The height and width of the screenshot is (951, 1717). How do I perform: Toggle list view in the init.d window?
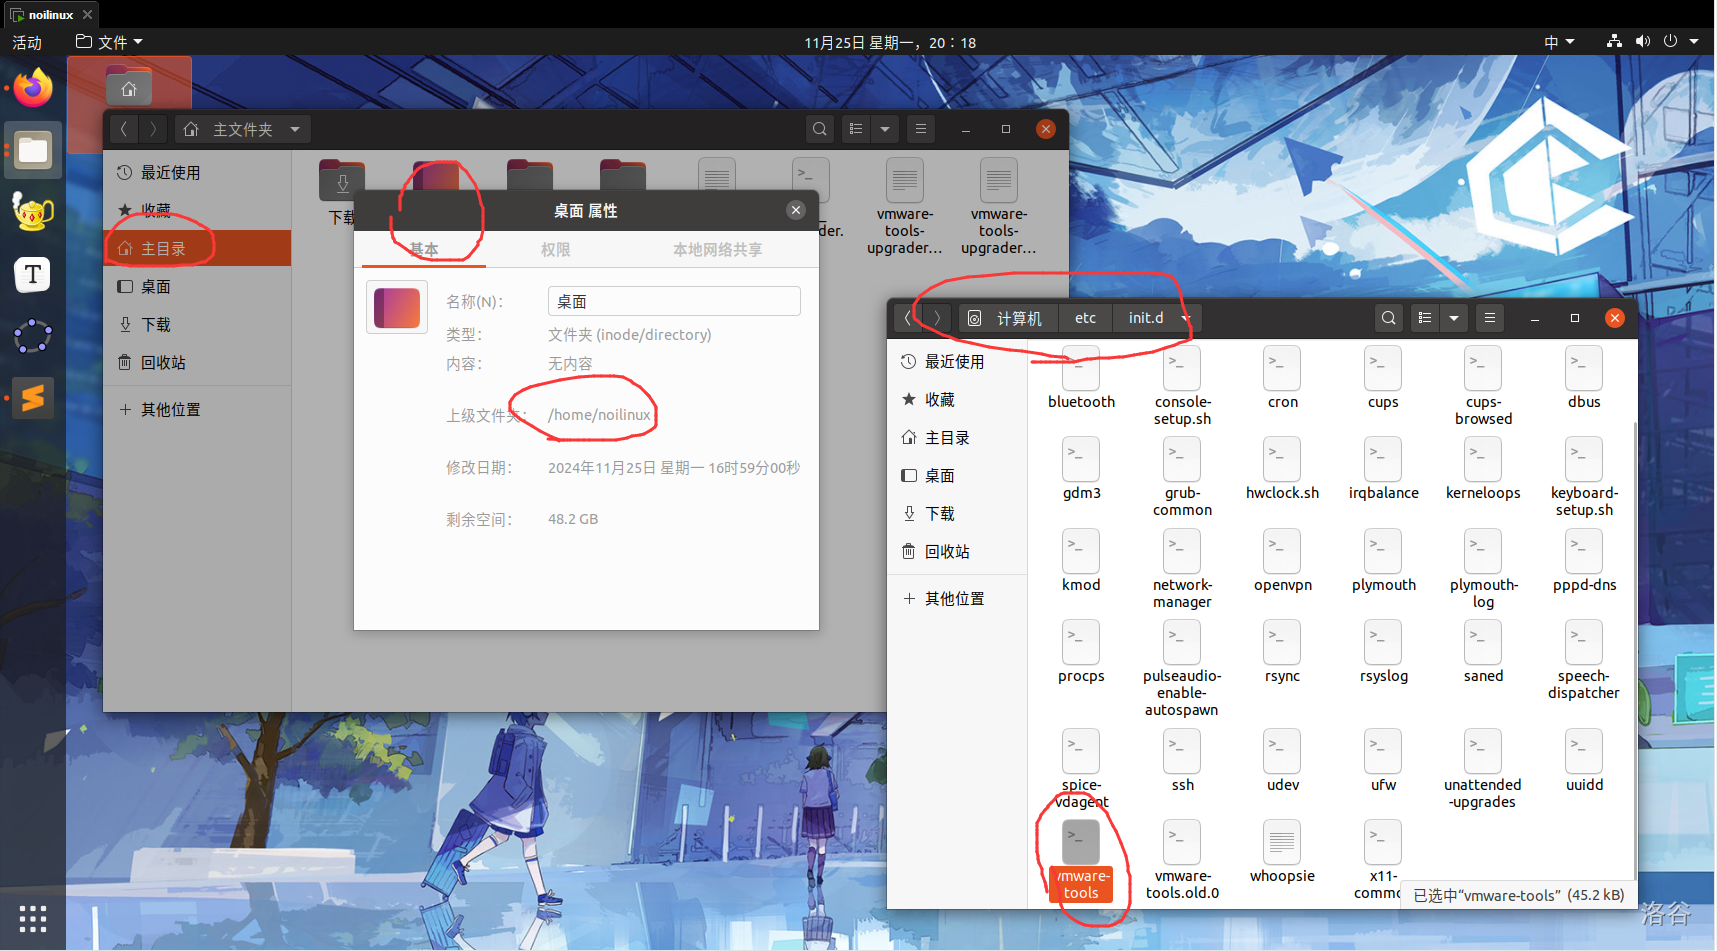tap(1425, 318)
